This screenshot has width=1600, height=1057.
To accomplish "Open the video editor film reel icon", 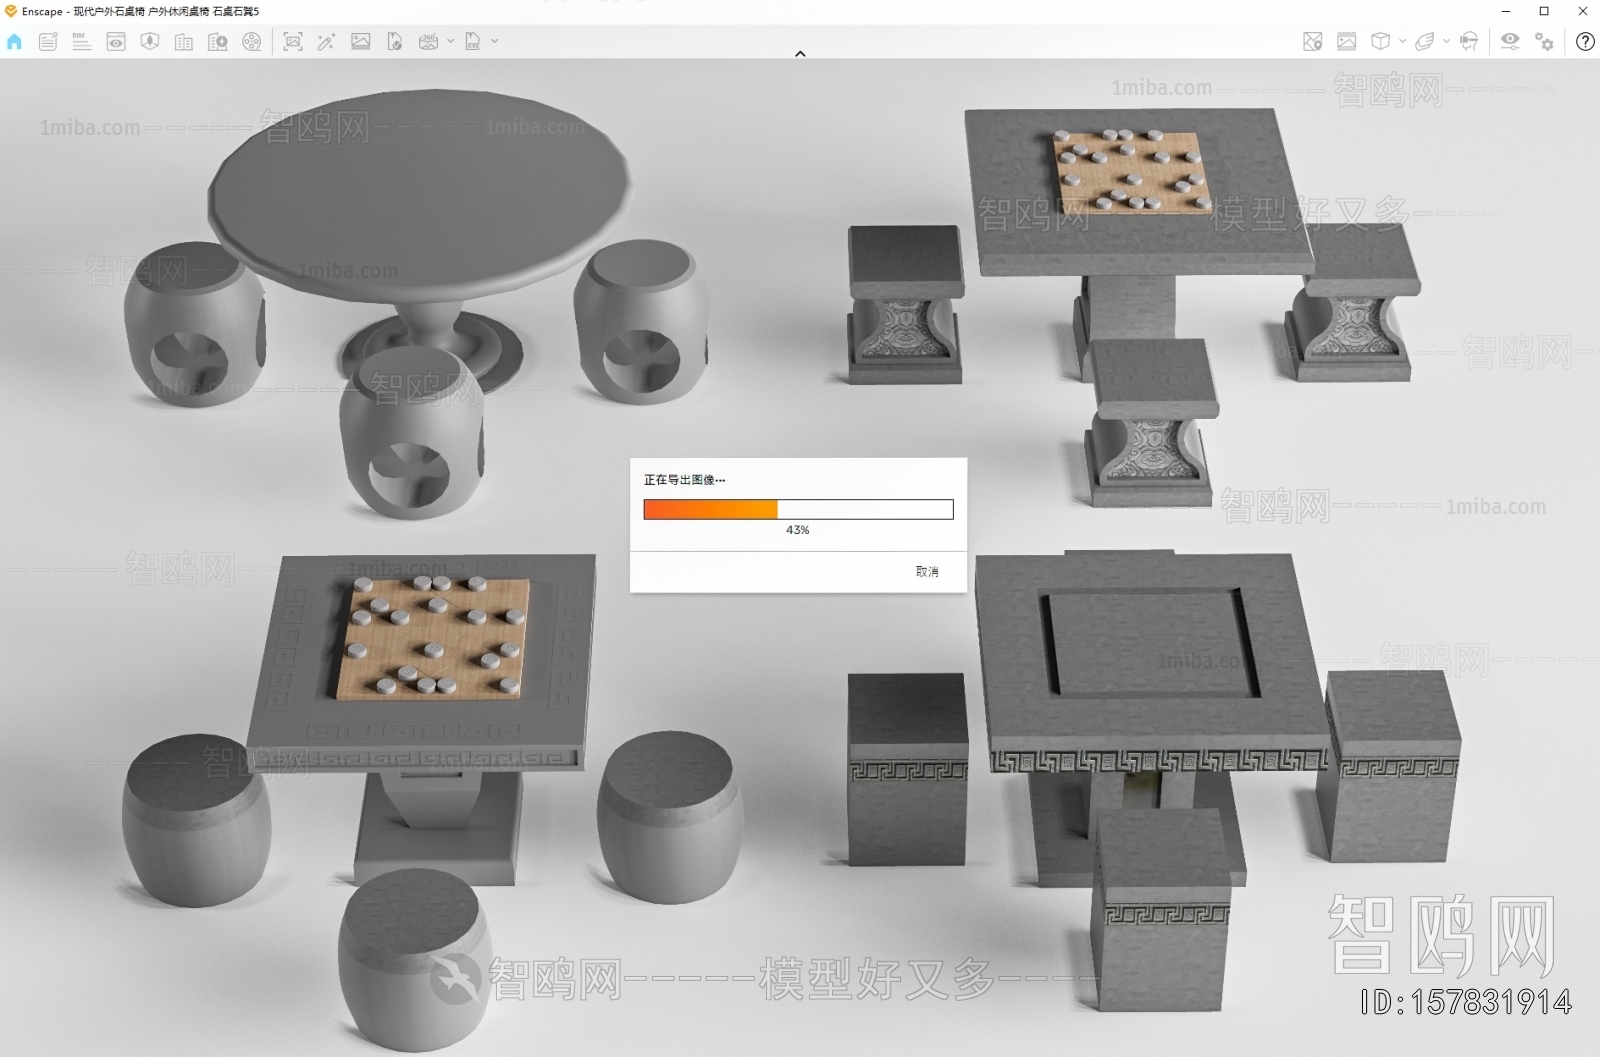I will pos(252,41).
